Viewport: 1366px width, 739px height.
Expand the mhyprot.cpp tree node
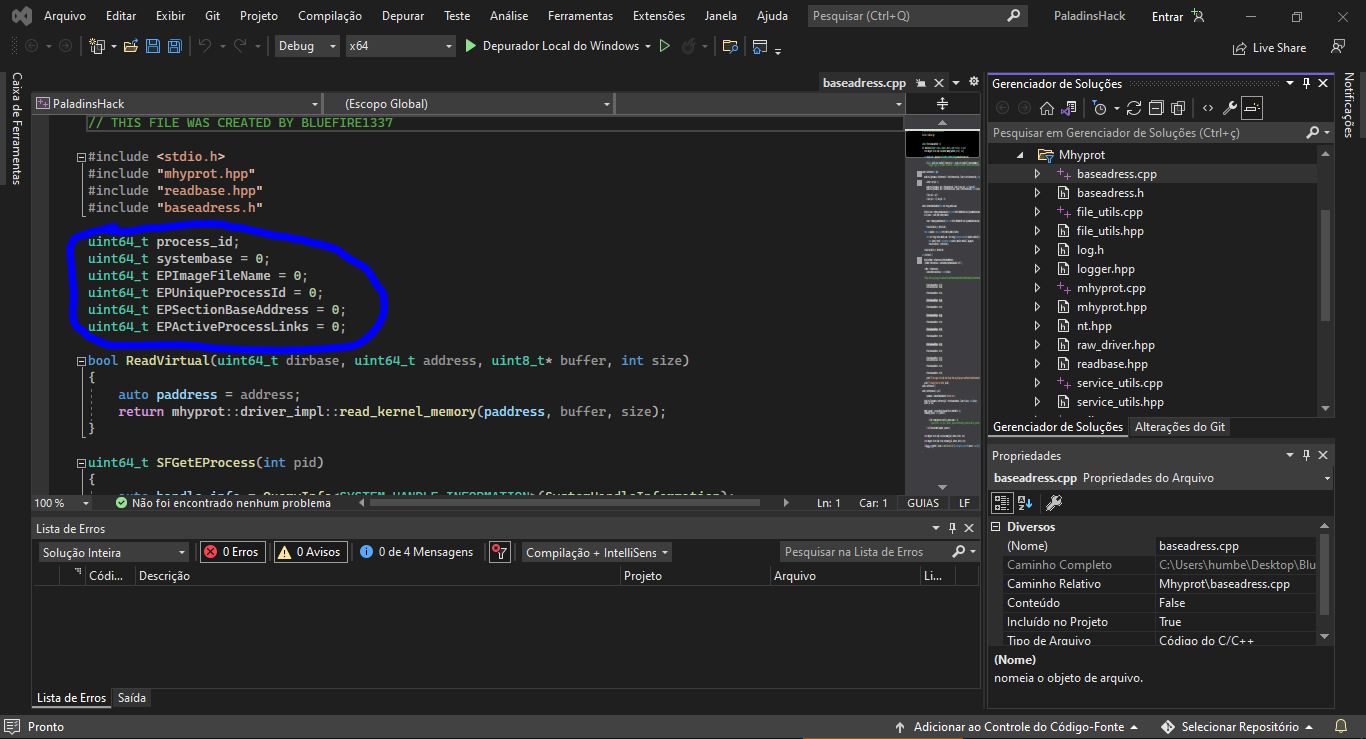click(1037, 288)
